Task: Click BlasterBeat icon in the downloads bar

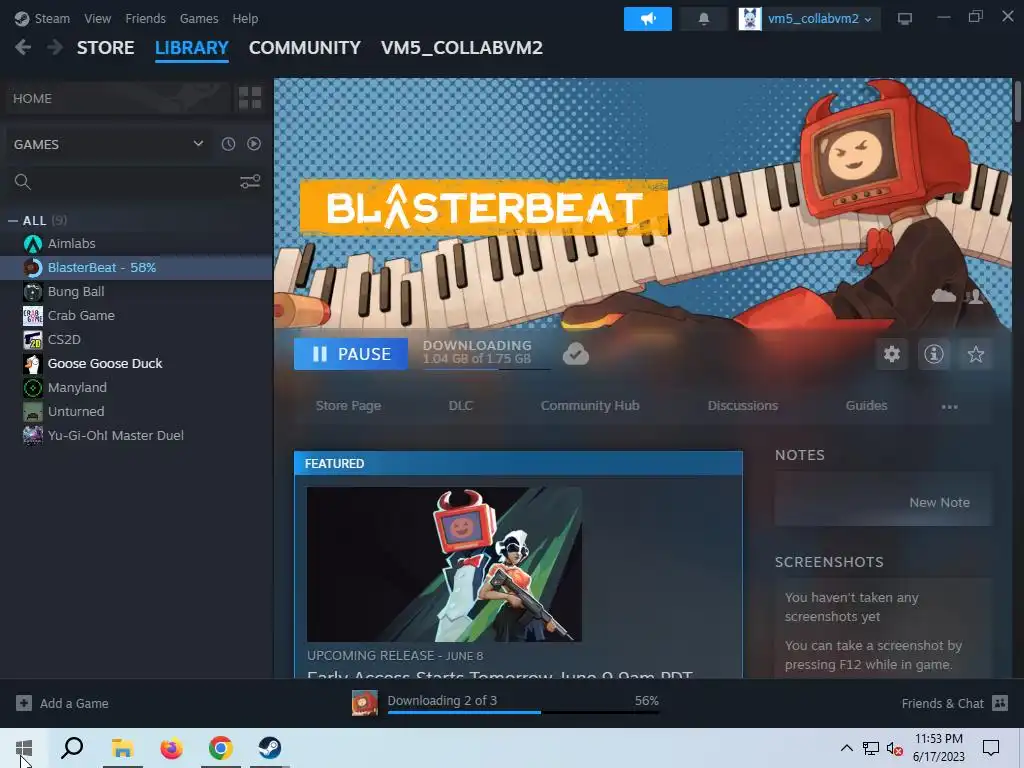Action: tap(364, 703)
